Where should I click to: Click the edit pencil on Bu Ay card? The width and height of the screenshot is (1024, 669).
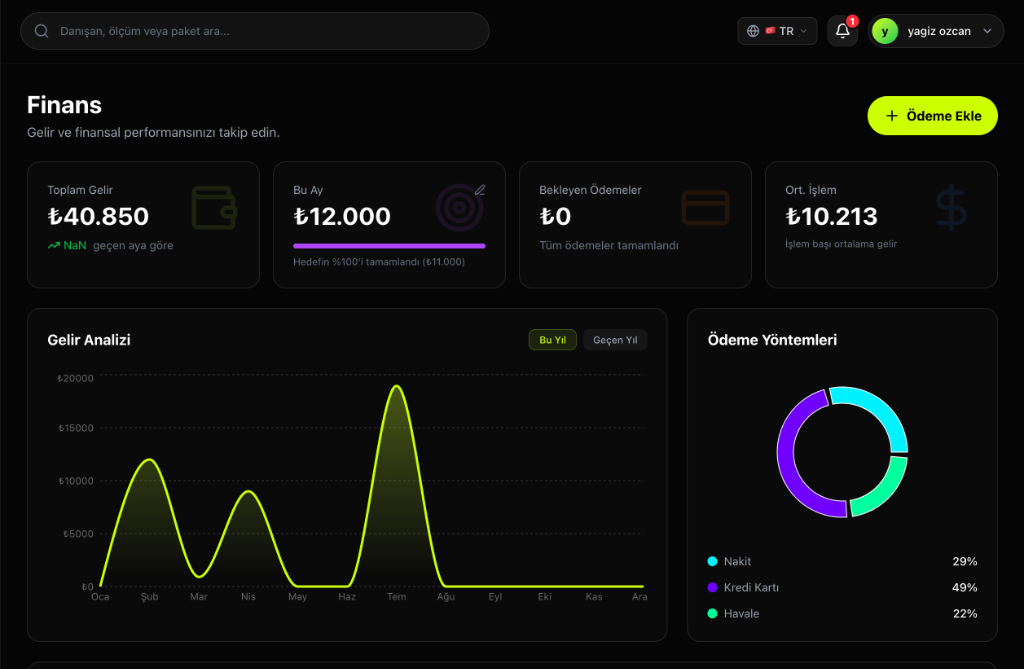pos(480,189)
